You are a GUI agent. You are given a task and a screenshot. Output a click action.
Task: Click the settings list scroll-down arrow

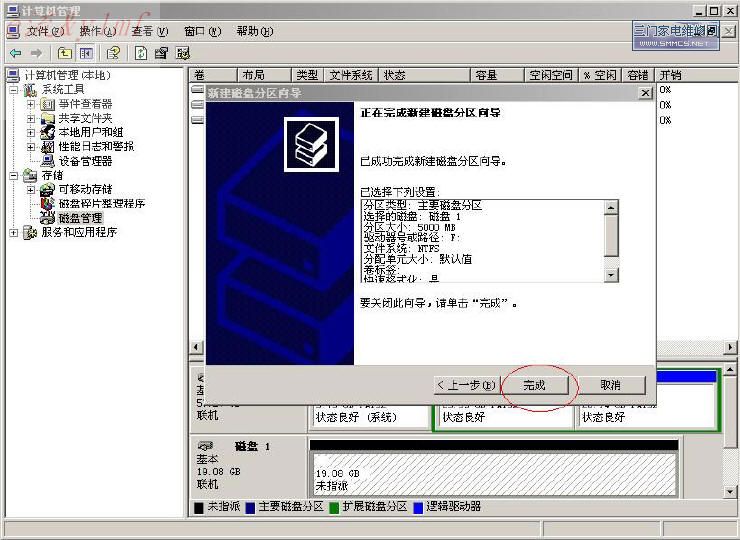coord(612,275)
